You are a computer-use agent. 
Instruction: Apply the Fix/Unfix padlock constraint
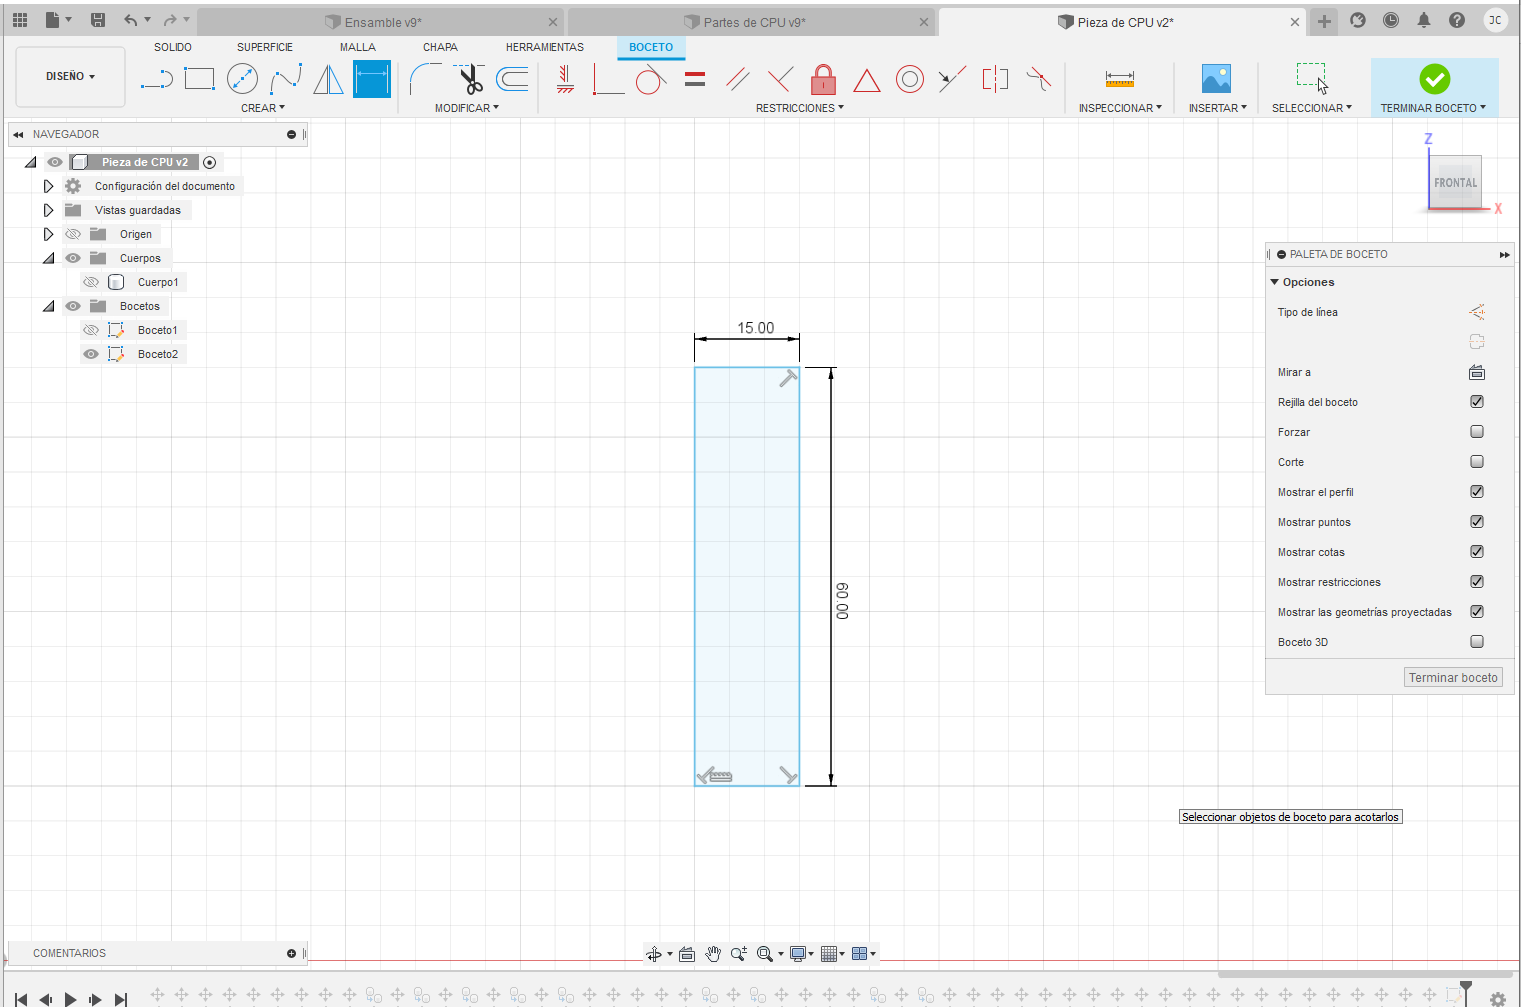pyautogui.click(x=823, y=79)
